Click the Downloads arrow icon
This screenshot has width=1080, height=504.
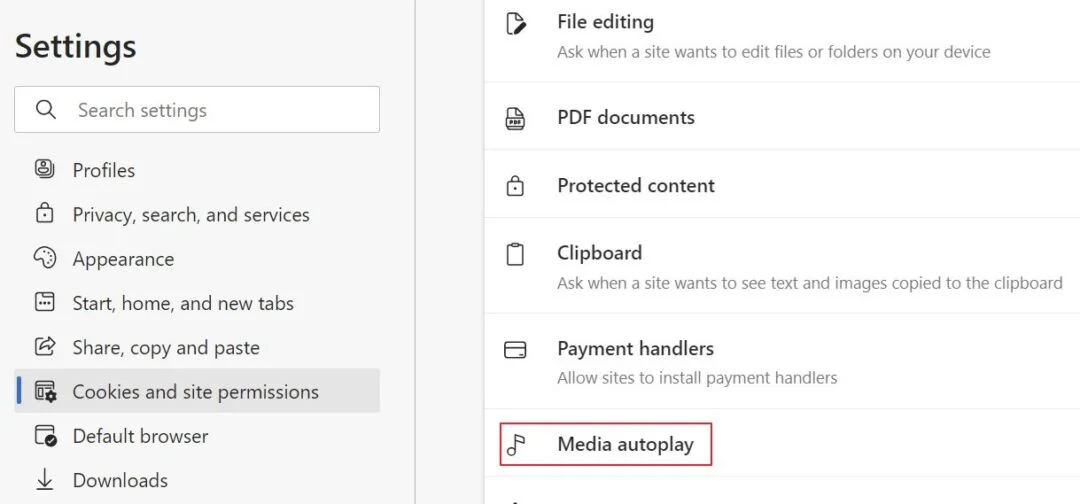[45, 480]
